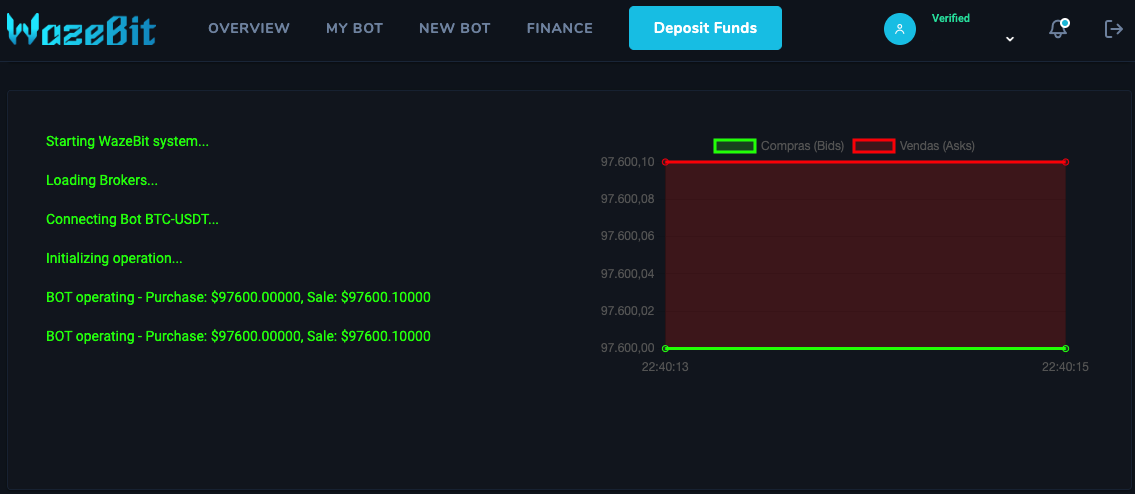Click the WazeBit logo
The height and width of the screenshot is (494, 1135).
pos(81,29)
